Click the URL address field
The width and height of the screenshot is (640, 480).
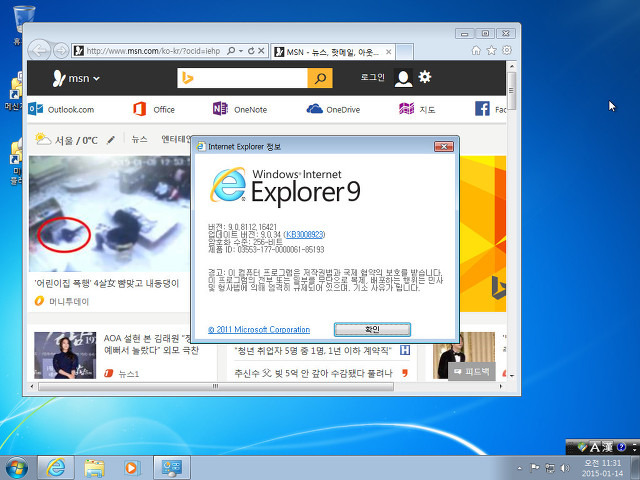pos(153,51)
